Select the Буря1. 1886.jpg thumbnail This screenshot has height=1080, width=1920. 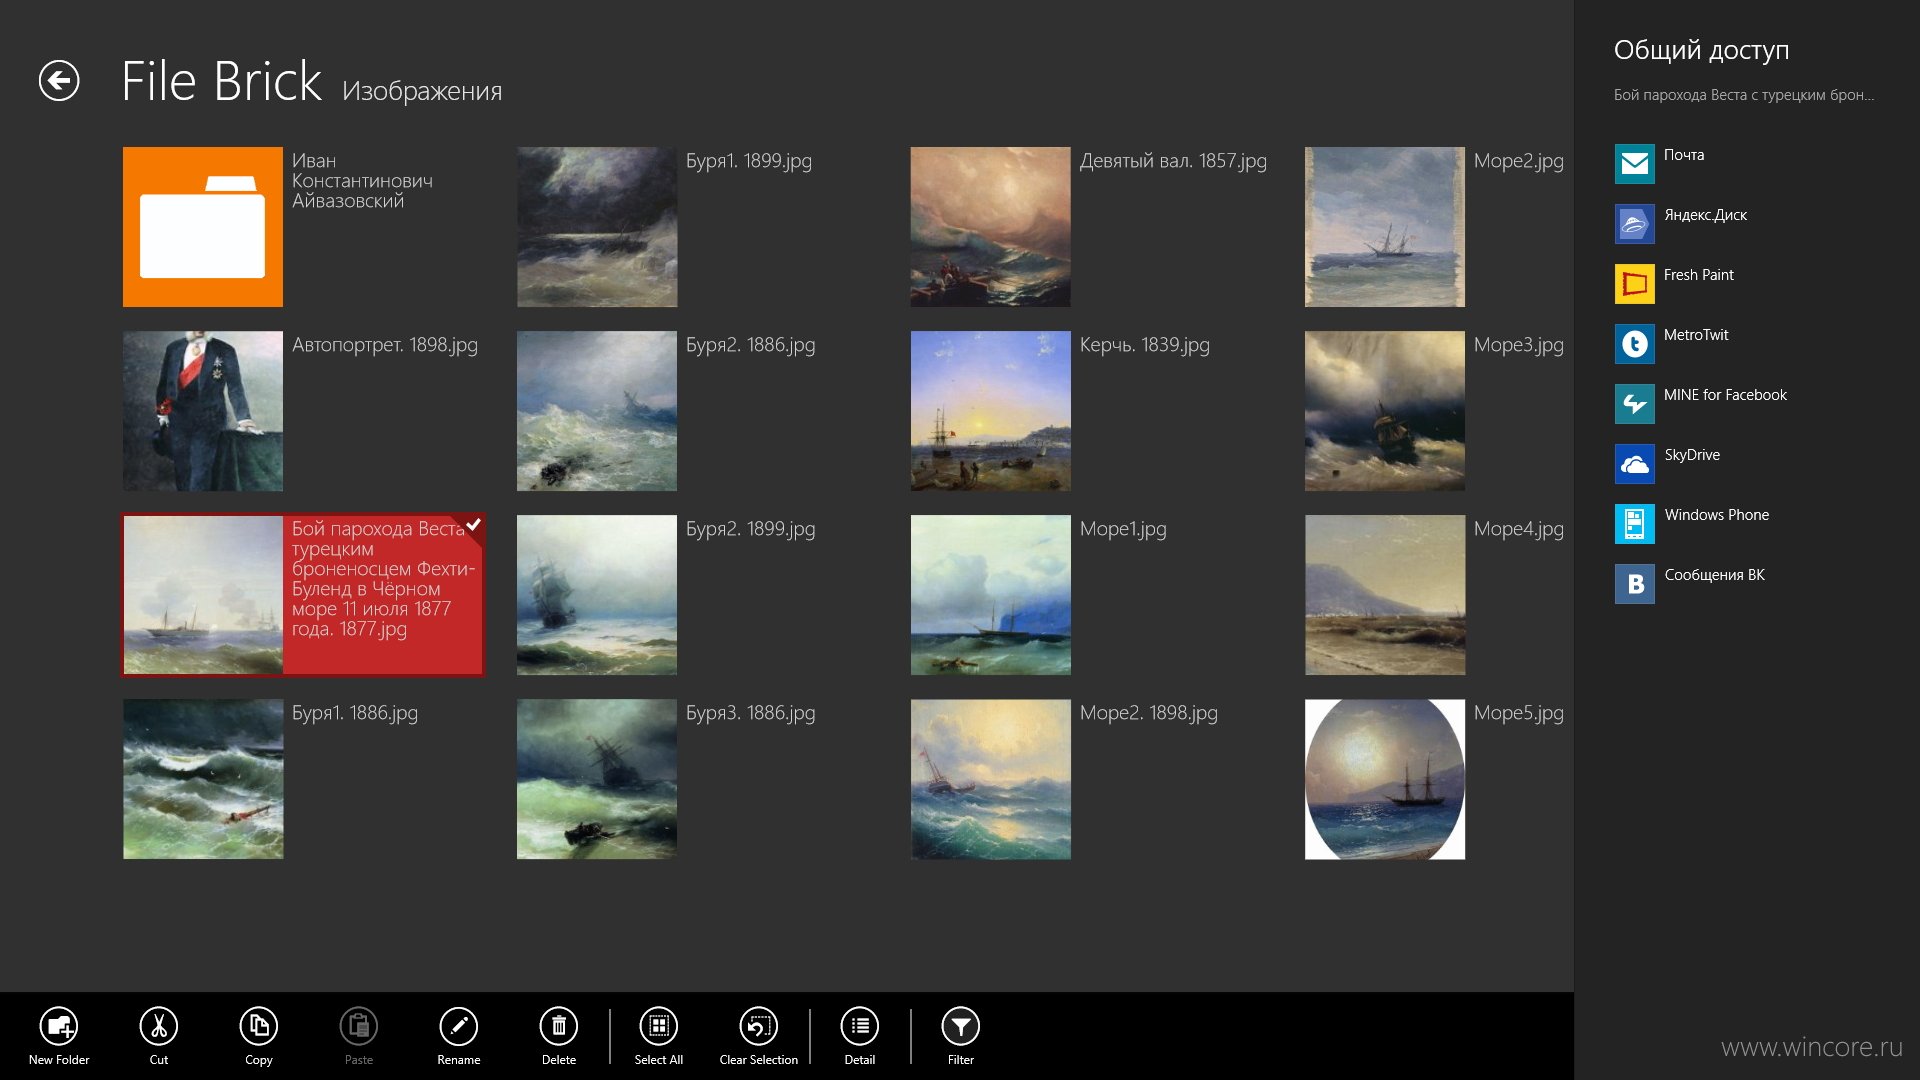click(x=203, y=779)
